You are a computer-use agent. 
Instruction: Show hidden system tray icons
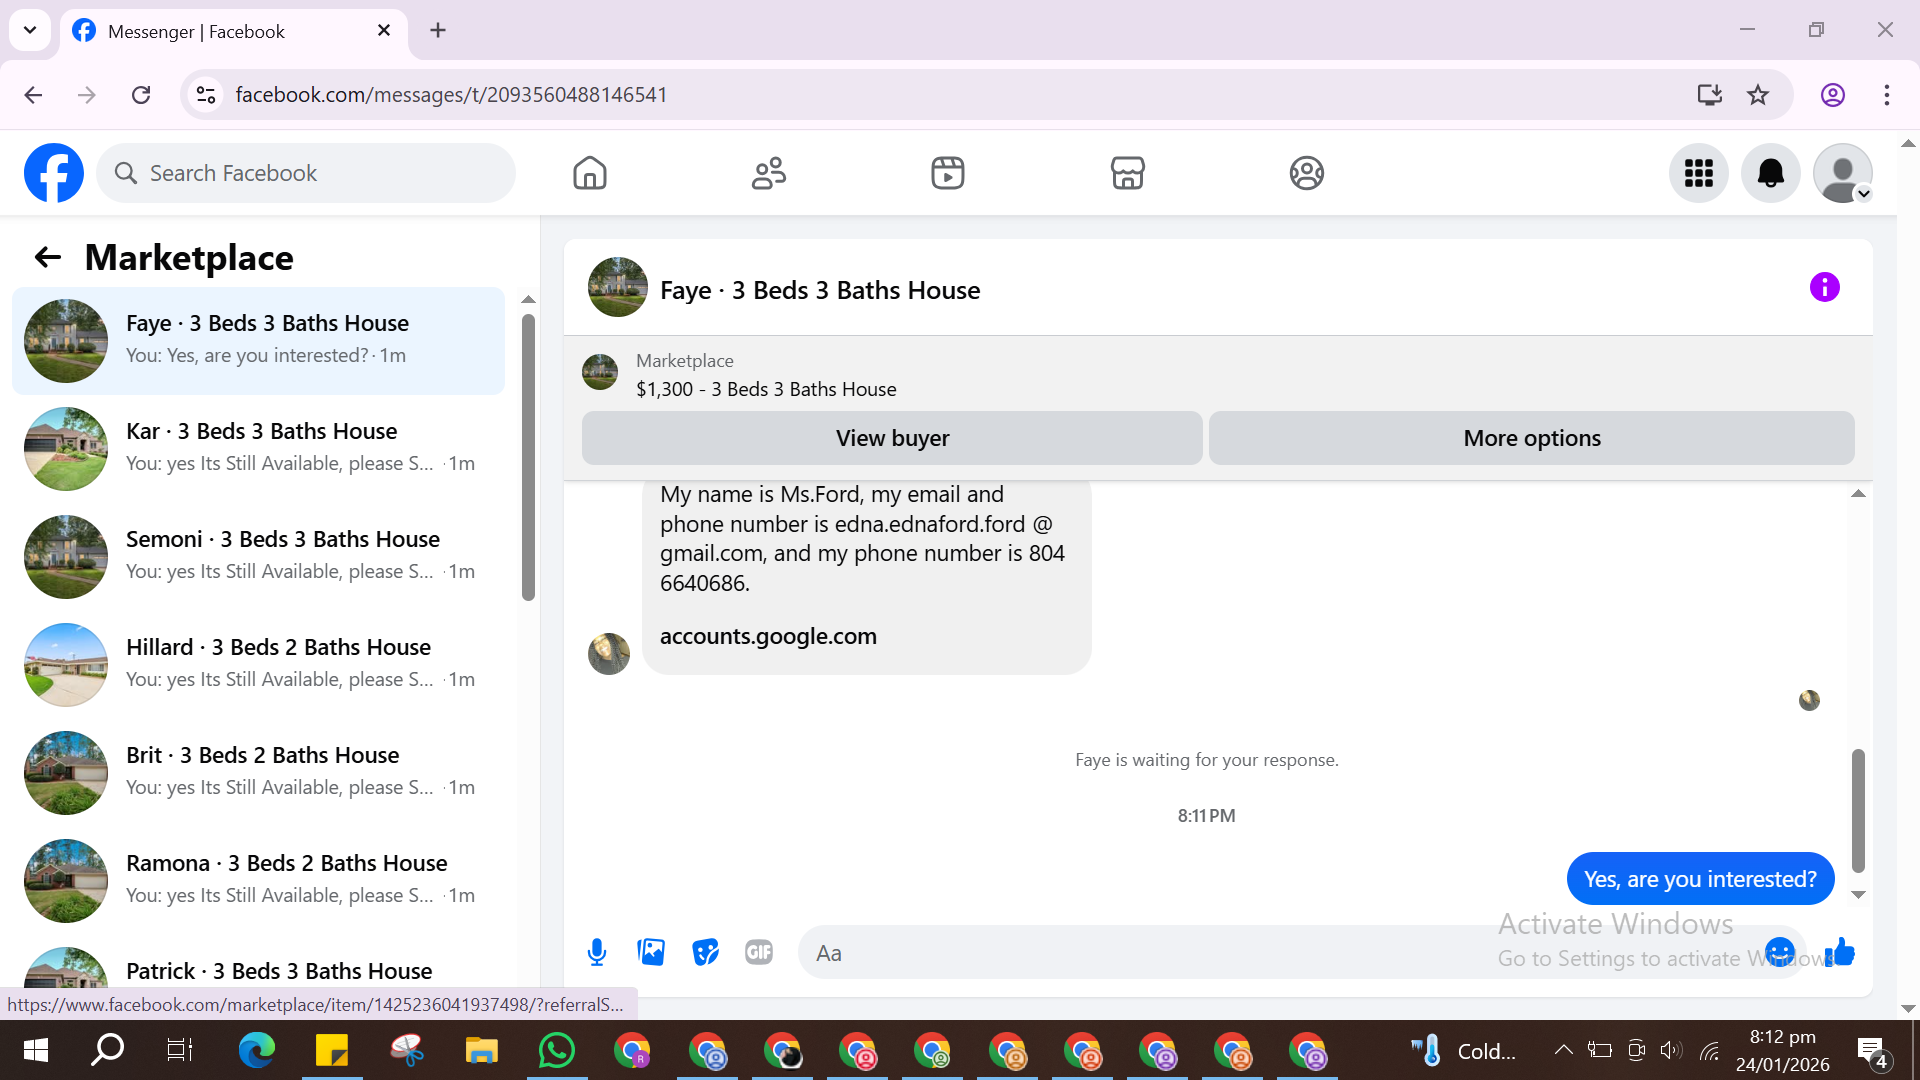(x=1563, y=1050)
